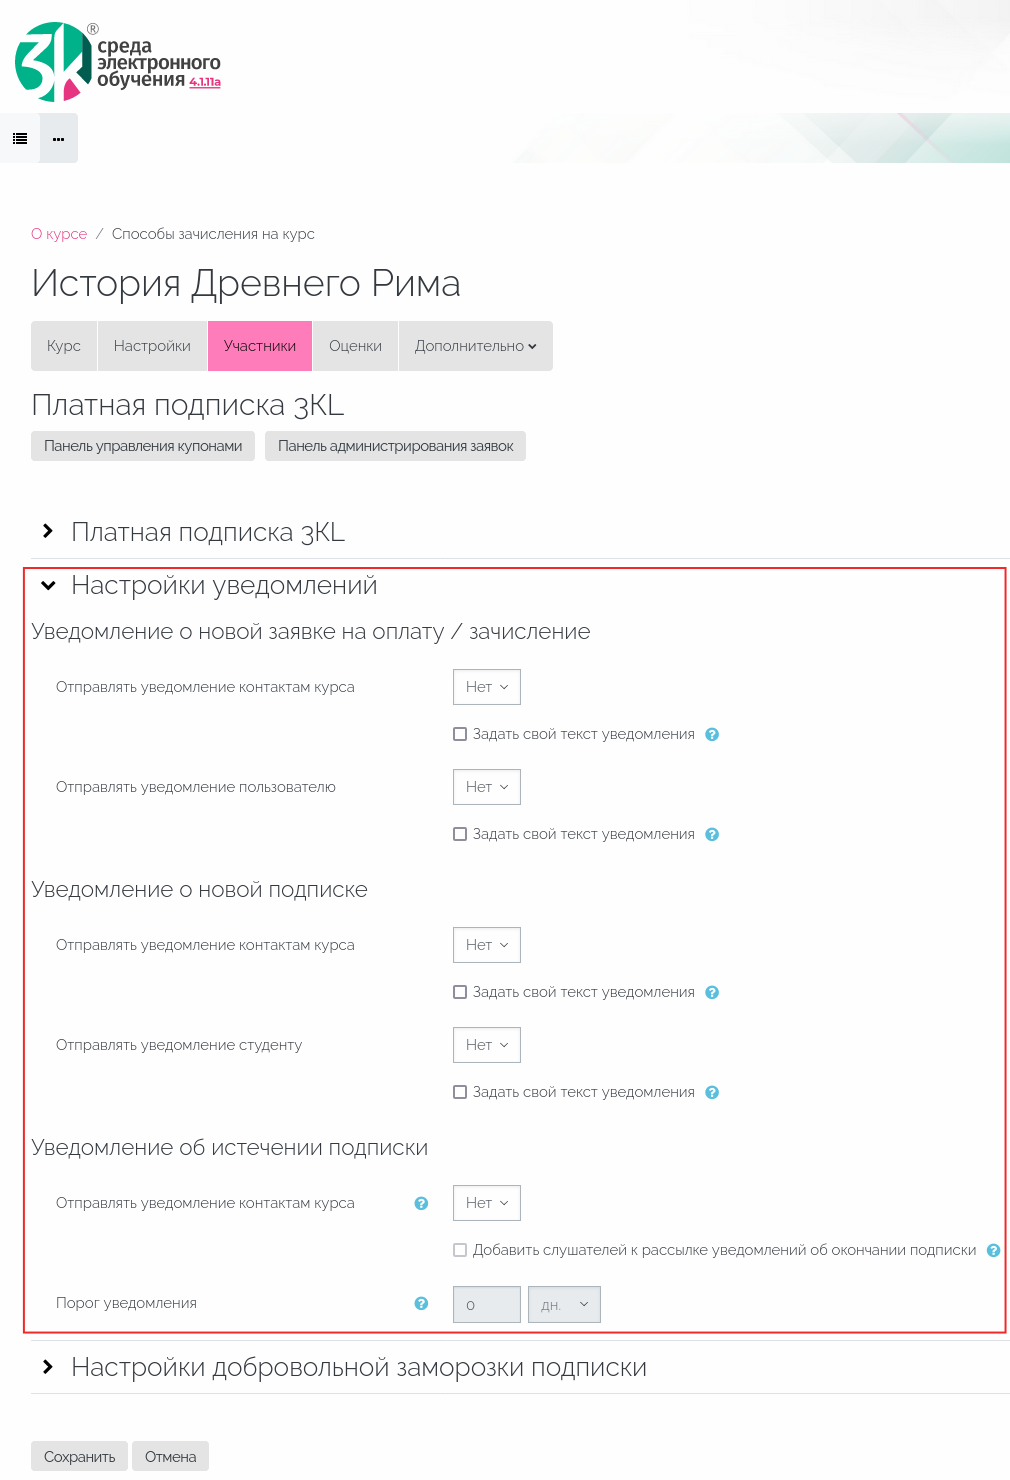Open the дн. time unit dropdown

pos(564,1305)
